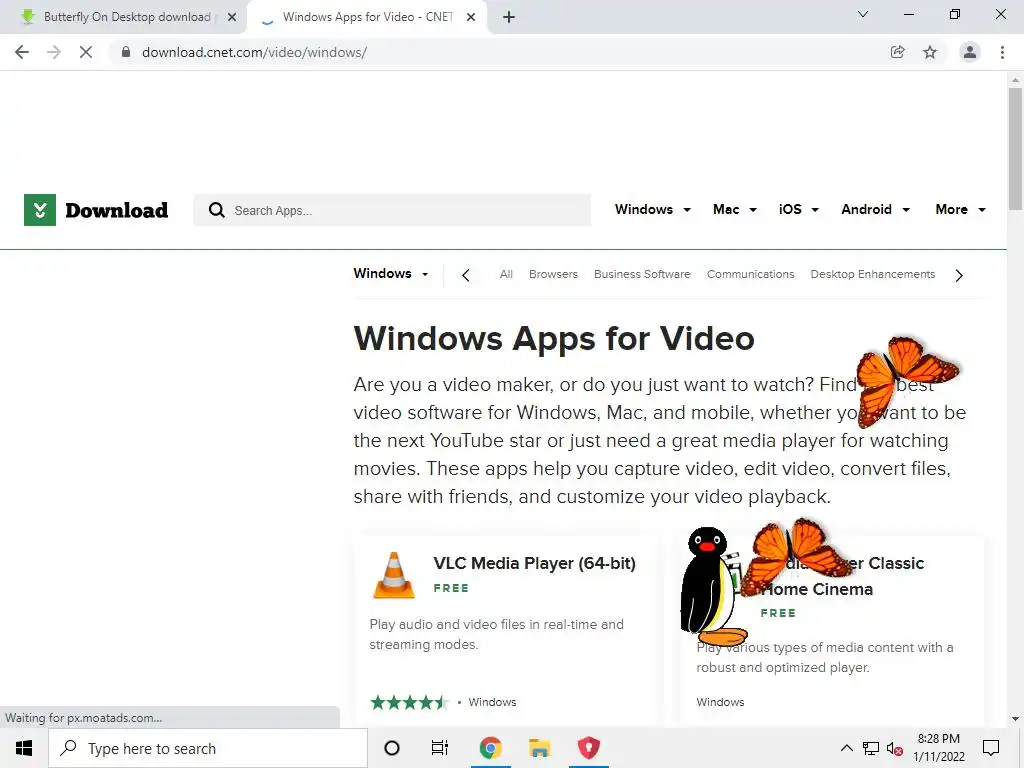The width and height of the screenshot is (1024, 768).
Task: Show hidden system tray icons
Action: tap(846, 748)
